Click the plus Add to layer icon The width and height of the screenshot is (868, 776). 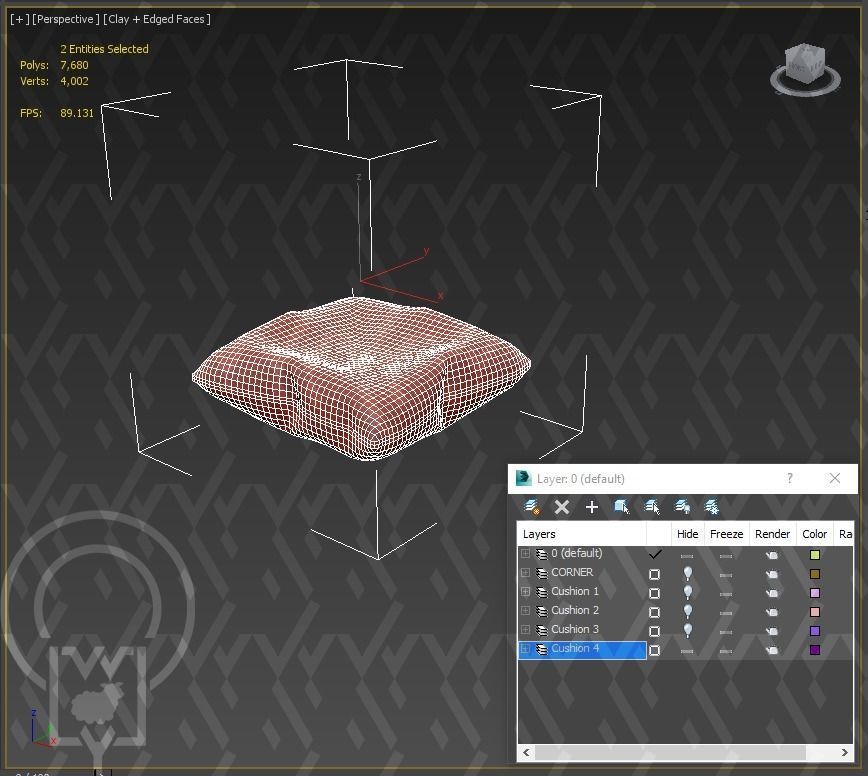[591, 507]
